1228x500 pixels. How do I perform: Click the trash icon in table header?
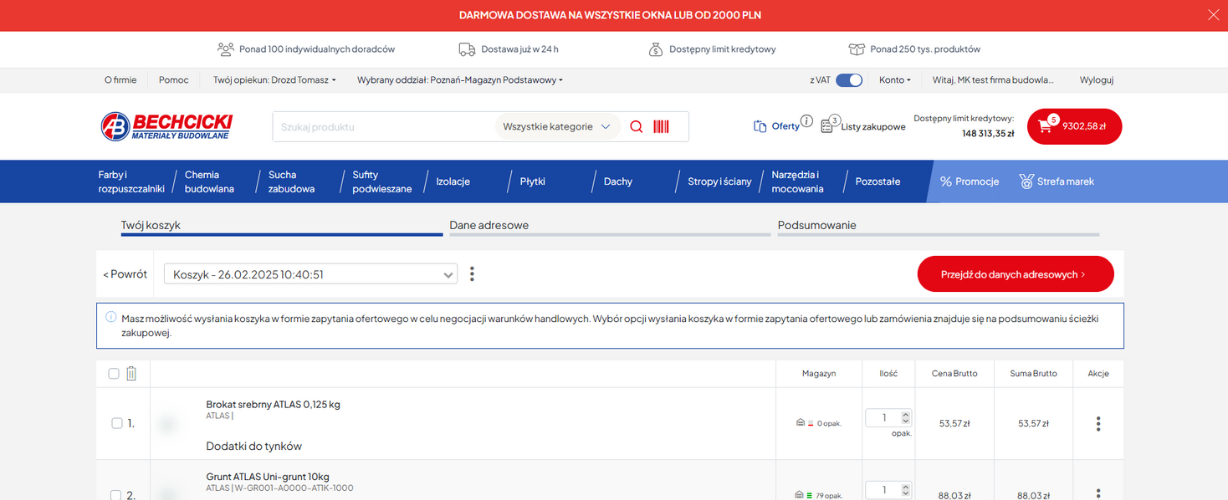click(131, 373)
